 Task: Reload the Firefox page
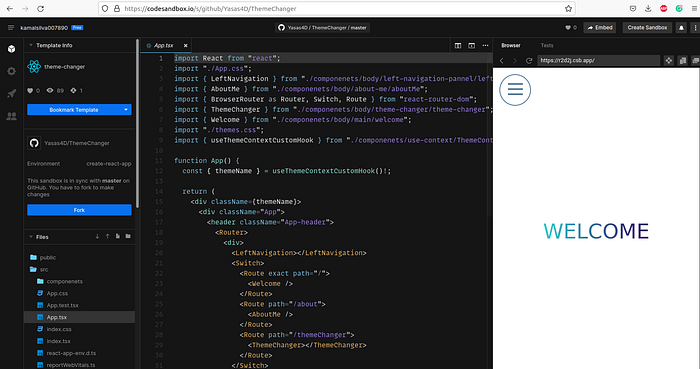pos(41,8)
